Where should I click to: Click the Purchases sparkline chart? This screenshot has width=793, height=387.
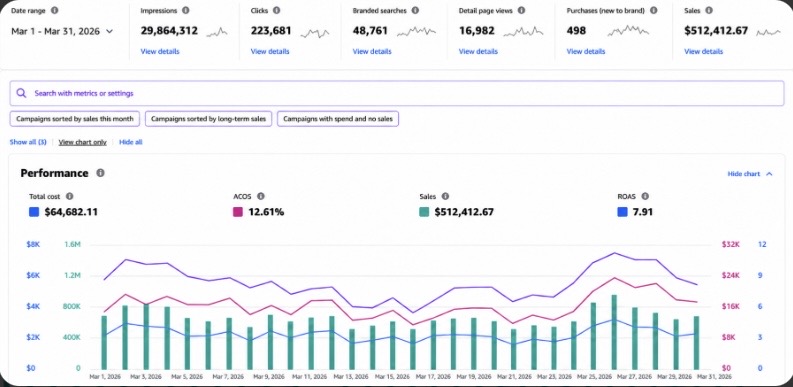point(628,31)
